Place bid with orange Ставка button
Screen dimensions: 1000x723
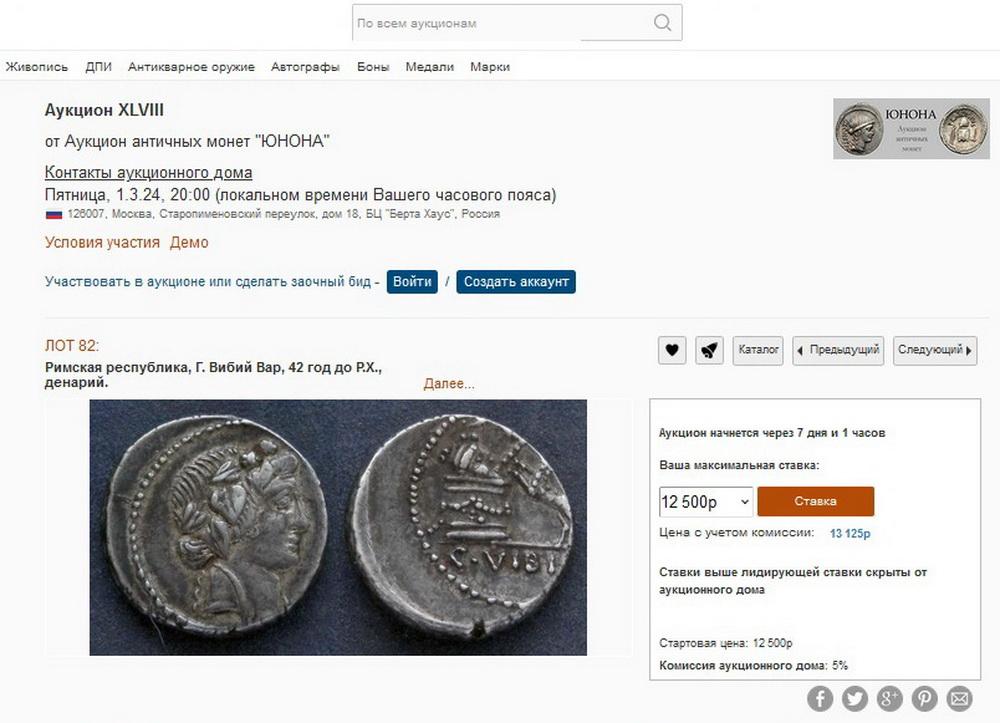pos(816,501)
